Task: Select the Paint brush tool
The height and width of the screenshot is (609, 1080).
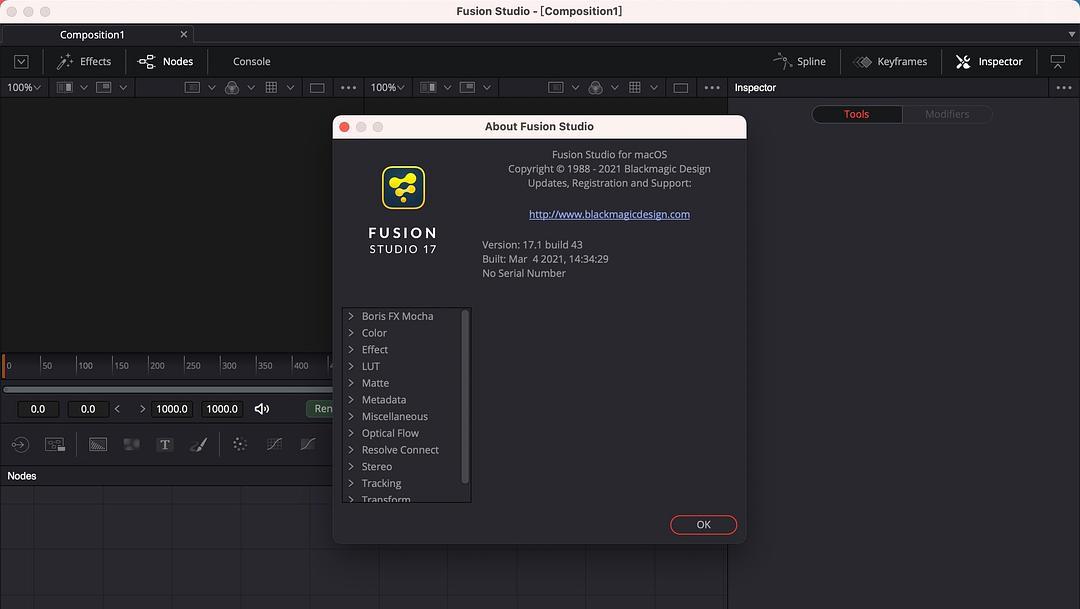Action: point(198,445)
